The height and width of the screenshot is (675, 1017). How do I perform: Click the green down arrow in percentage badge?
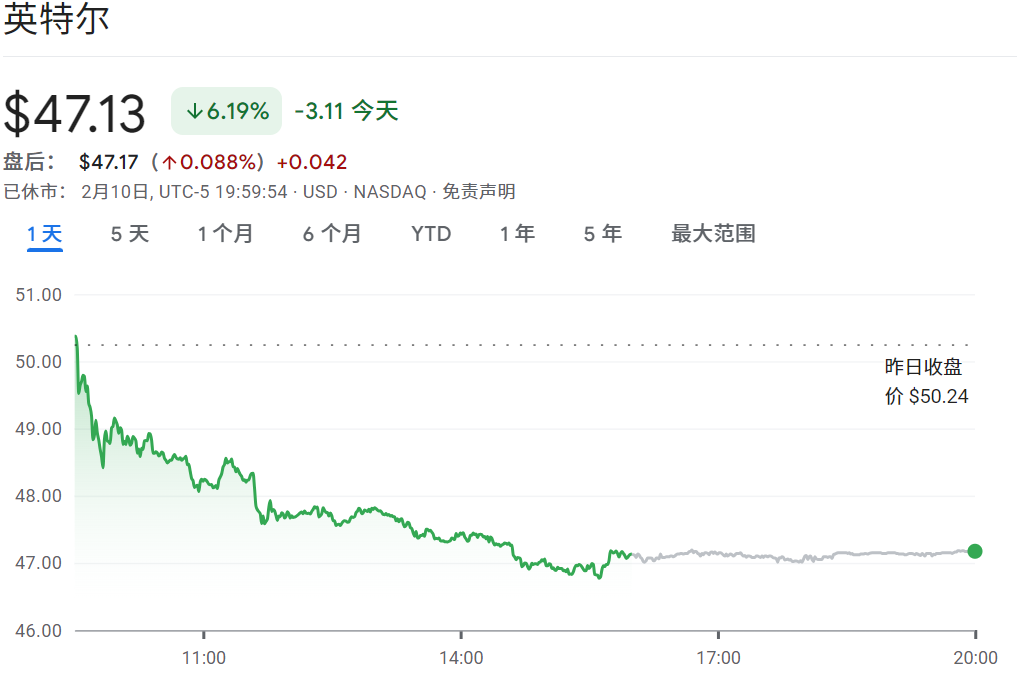[x=195, y=110]
